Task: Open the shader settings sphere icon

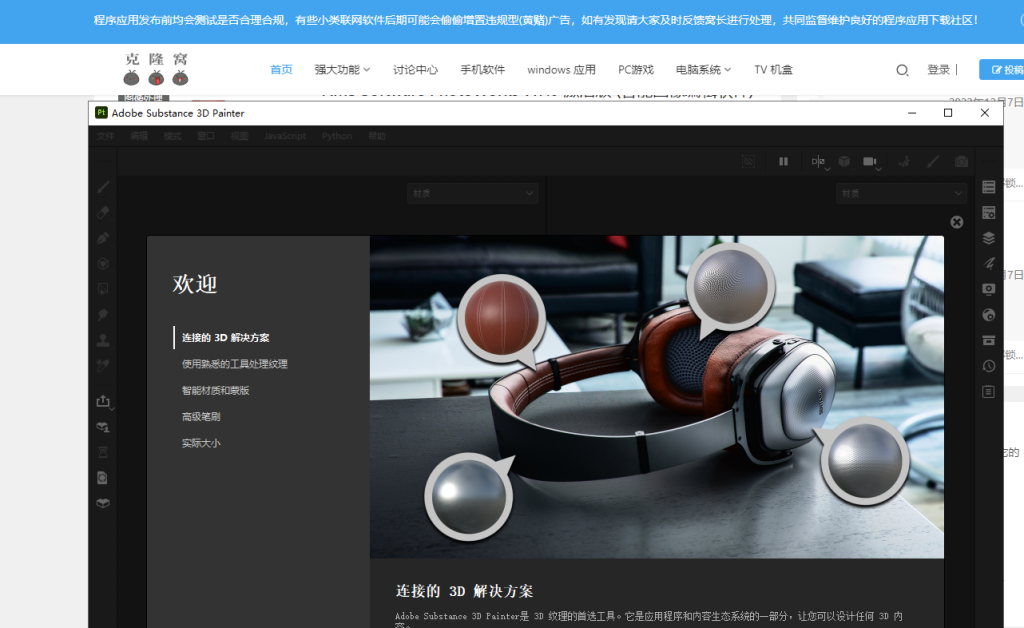Action: pyautogui.click(x=989, y=315)
